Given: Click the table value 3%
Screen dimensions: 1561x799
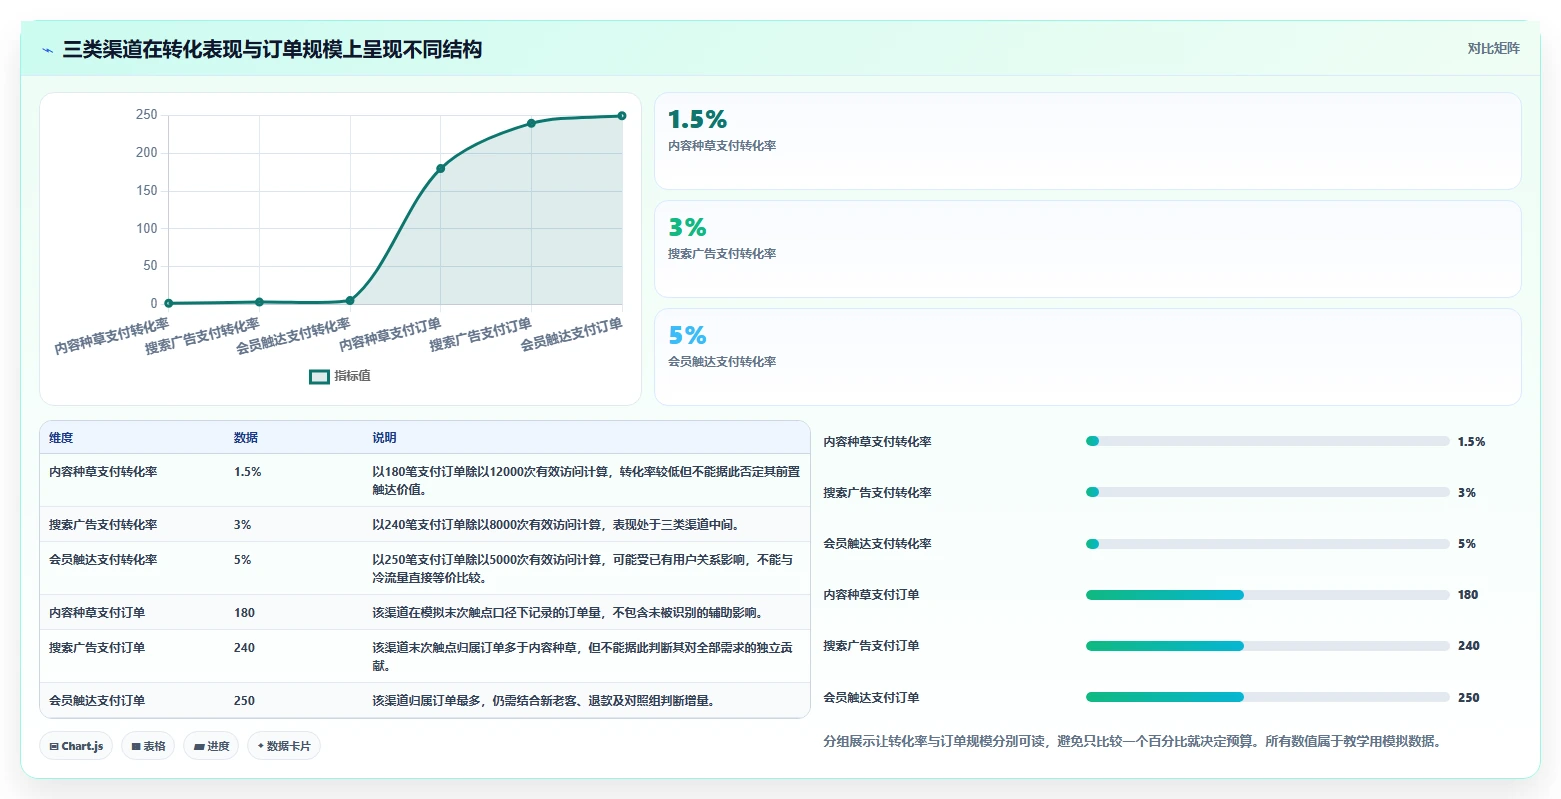Looking at the screenshot, I should [243, 525].
